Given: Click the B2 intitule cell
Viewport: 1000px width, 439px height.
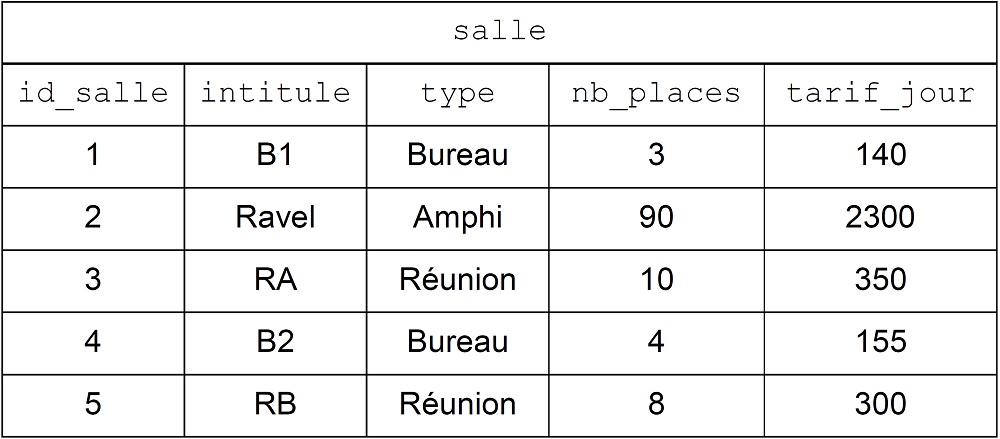Looking at the screenshot, I should [275, 341].
